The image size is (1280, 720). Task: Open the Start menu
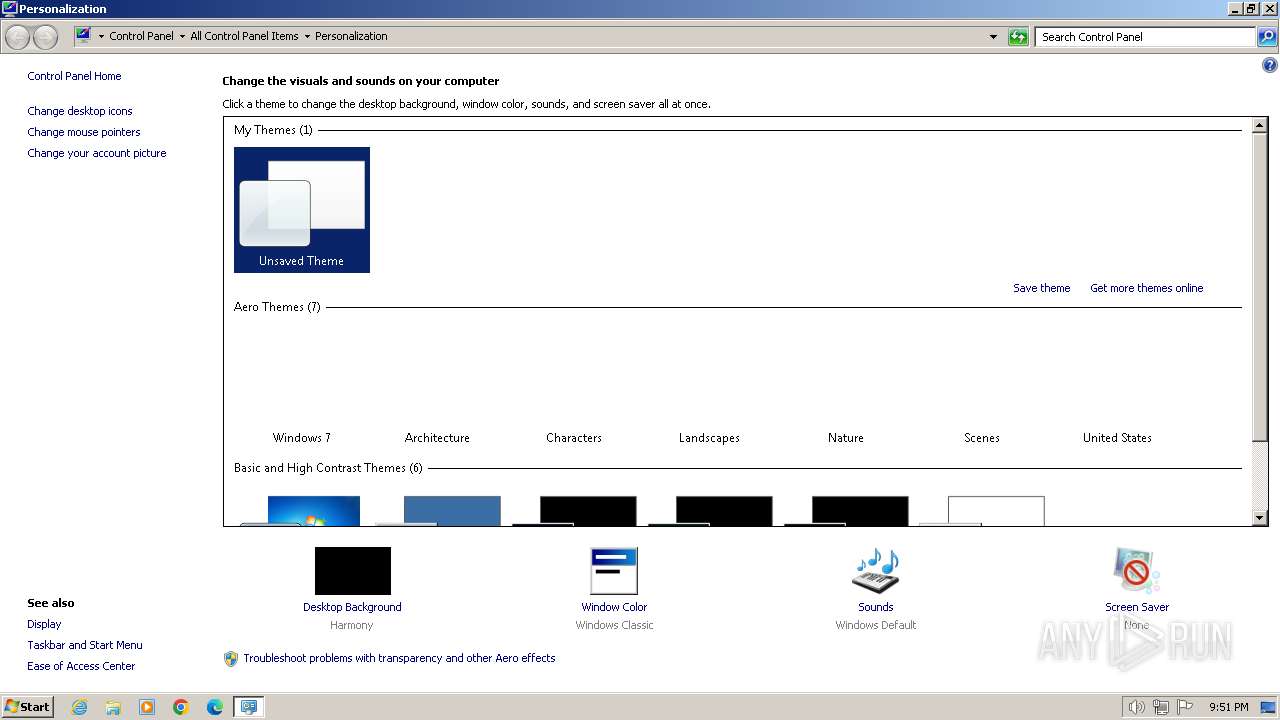[x=27, y=707]
